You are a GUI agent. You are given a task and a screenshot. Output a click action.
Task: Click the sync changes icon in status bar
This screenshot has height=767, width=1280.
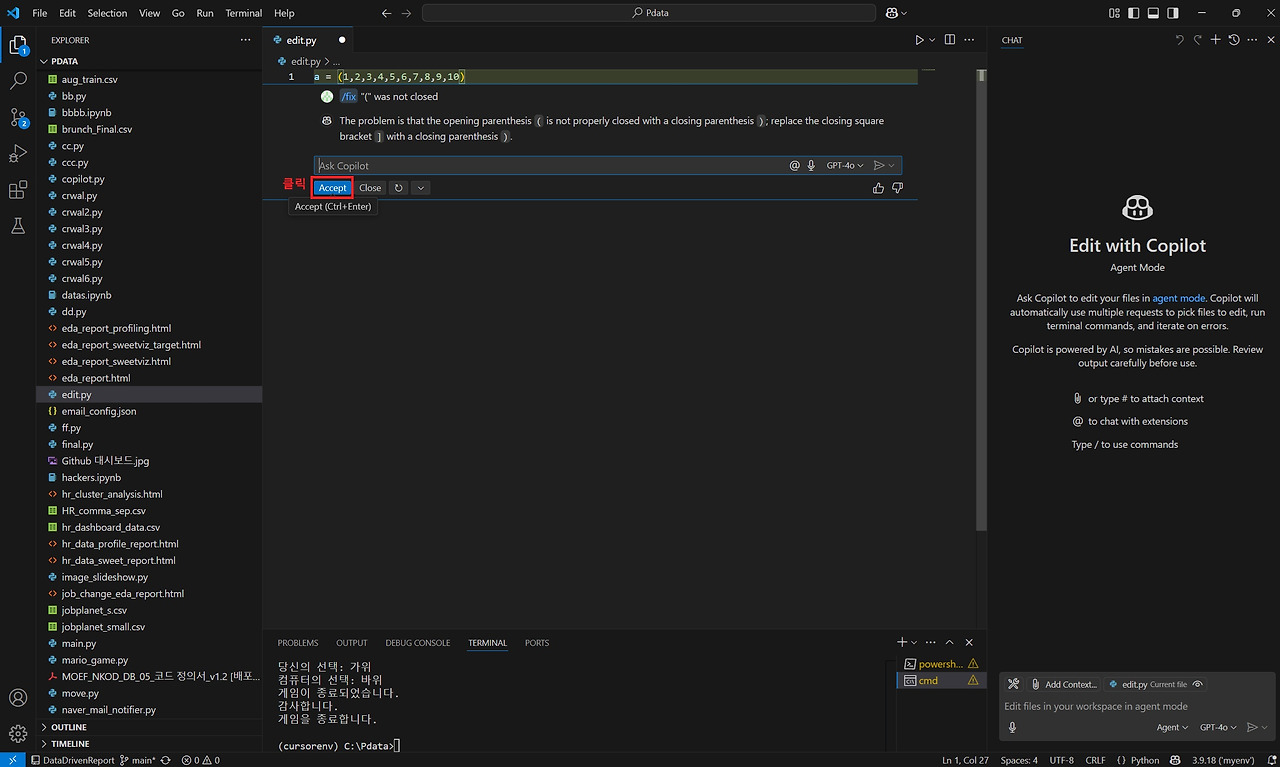coord(166,760)
